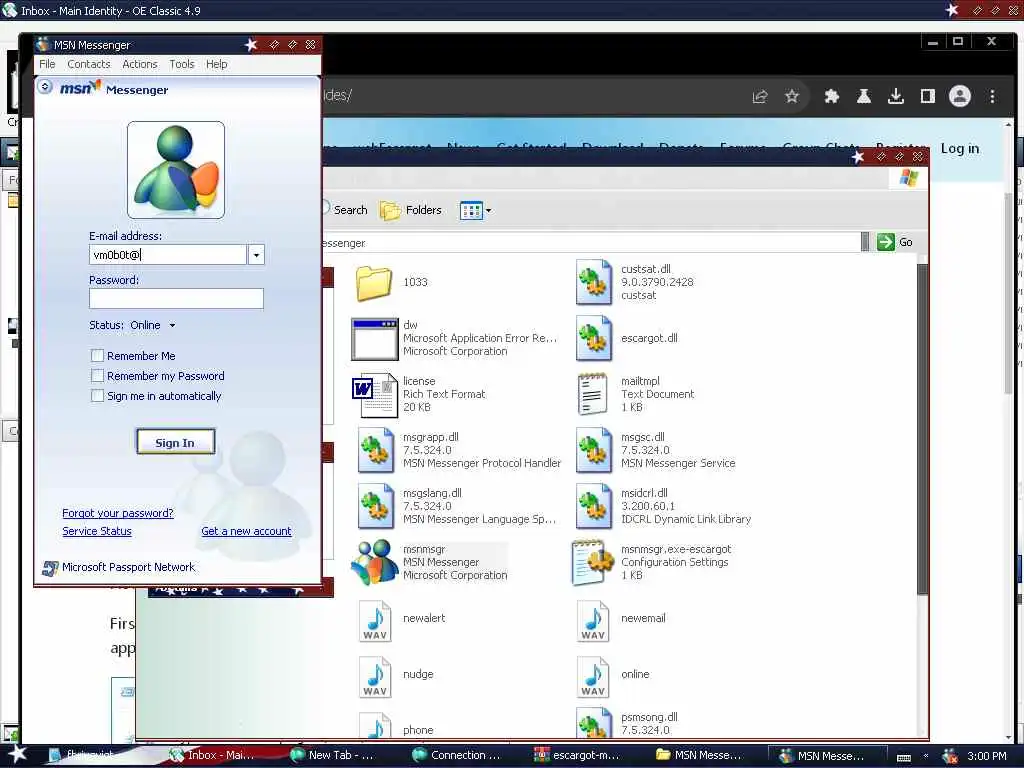The width and height of the screenshot is (1024, 768).
Task: Click the E-mail address input field
Action: (x=168, y=255)
